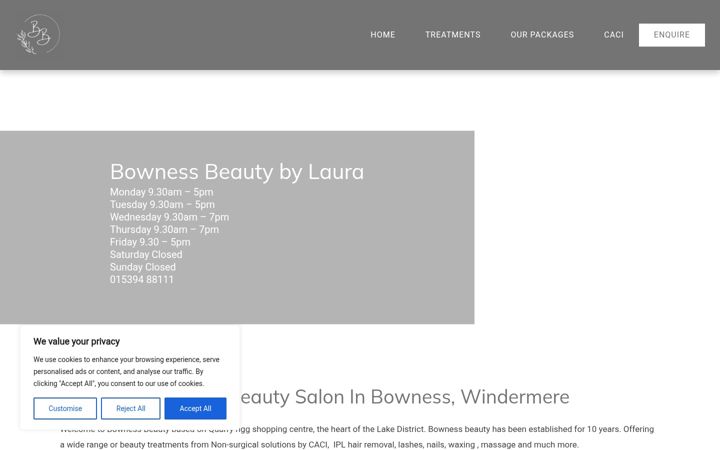Go to Our Packages page
Screen dimensions: 720x450
[542, 35]
